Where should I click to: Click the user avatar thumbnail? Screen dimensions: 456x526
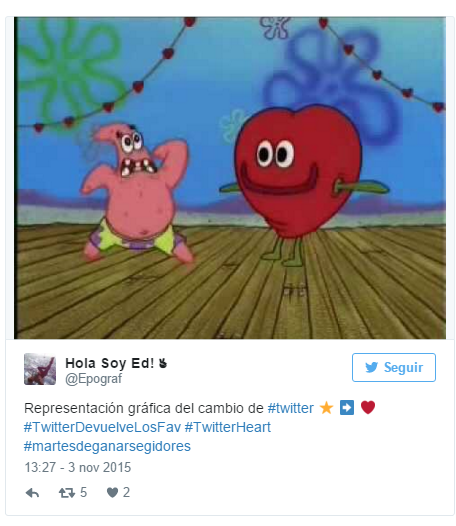40,369
